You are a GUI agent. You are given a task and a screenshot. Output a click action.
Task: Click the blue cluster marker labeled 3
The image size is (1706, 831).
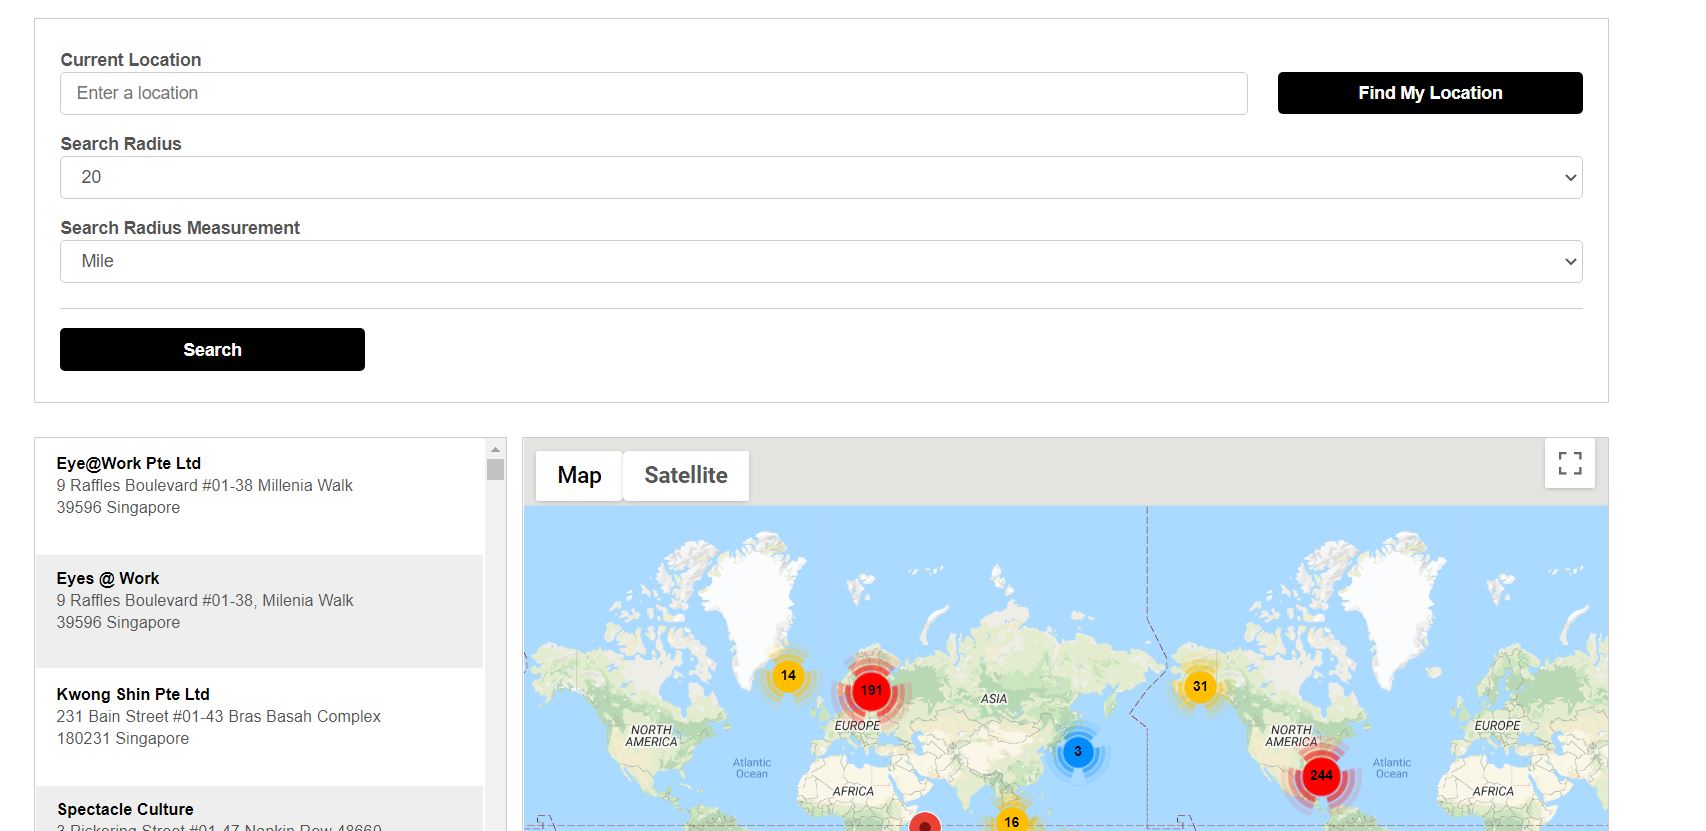coord(1077,751)
